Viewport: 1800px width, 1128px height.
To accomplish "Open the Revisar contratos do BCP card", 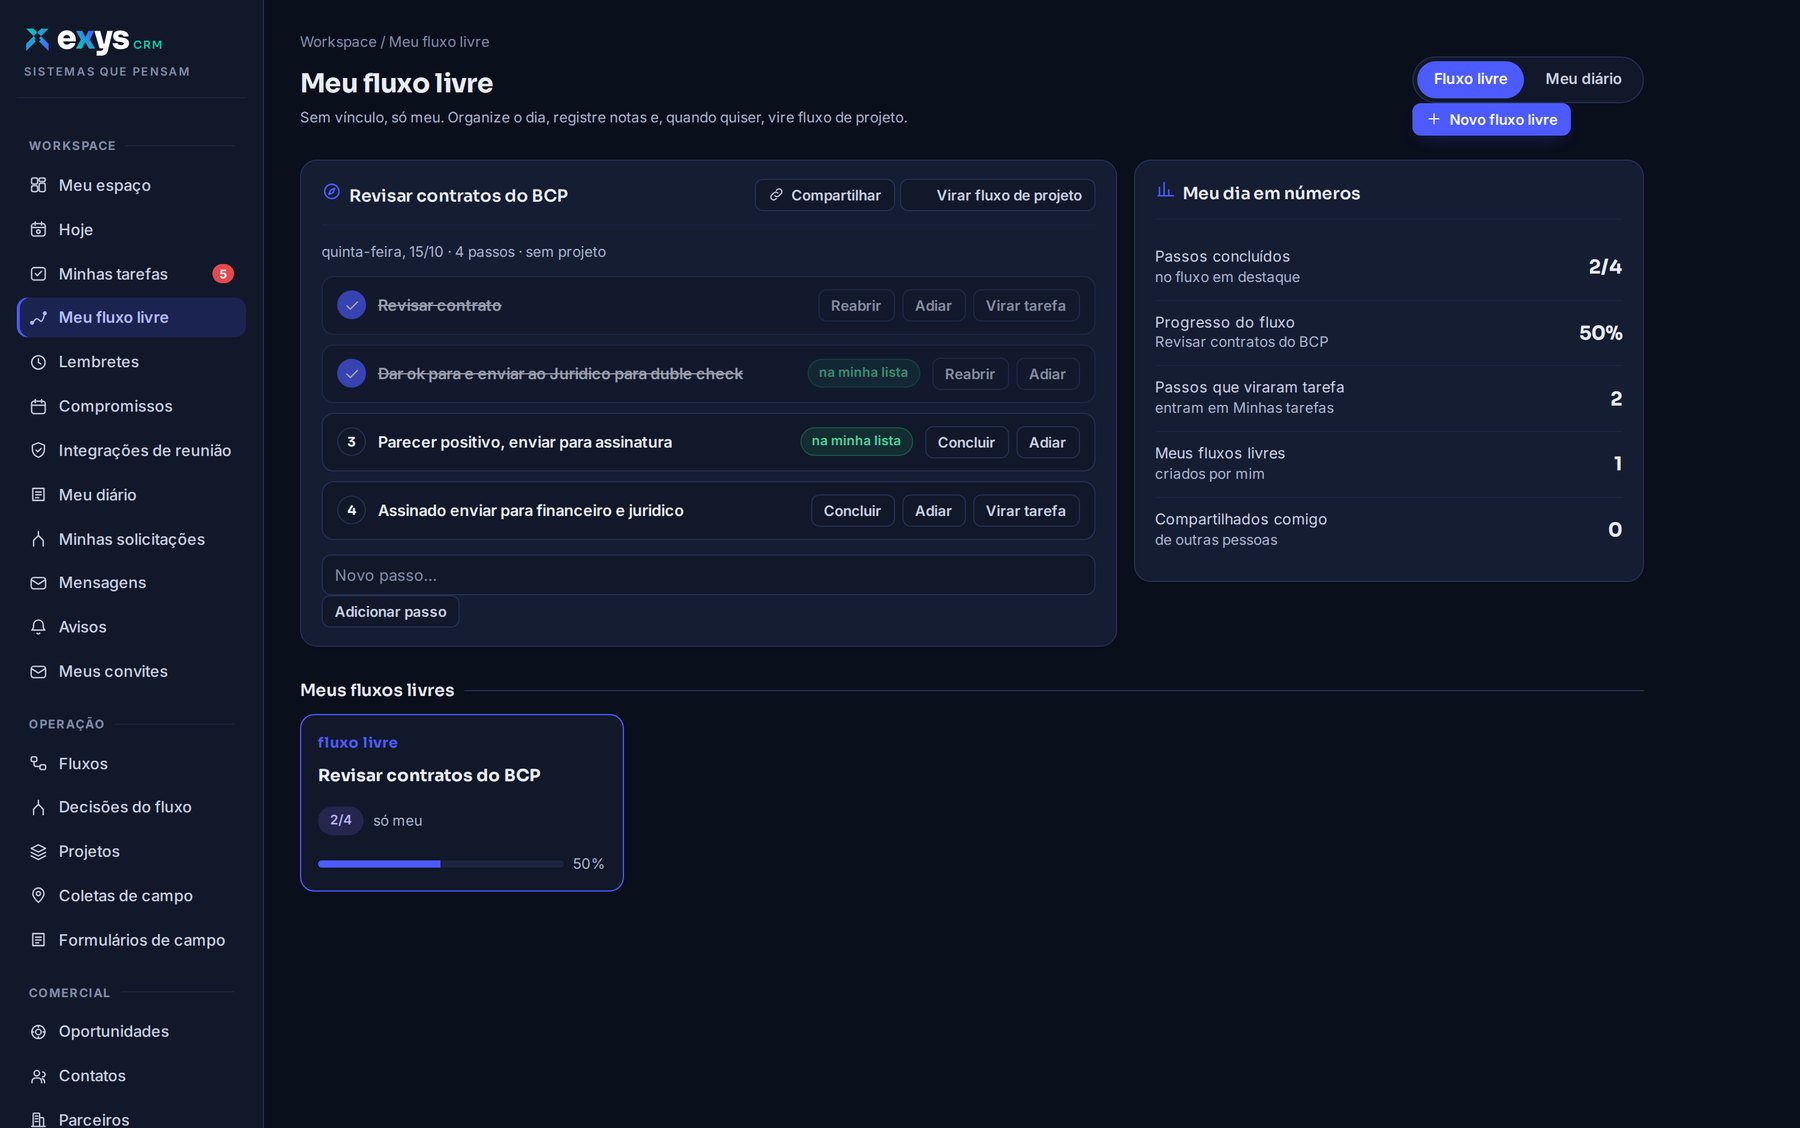I will click(462, 803).
